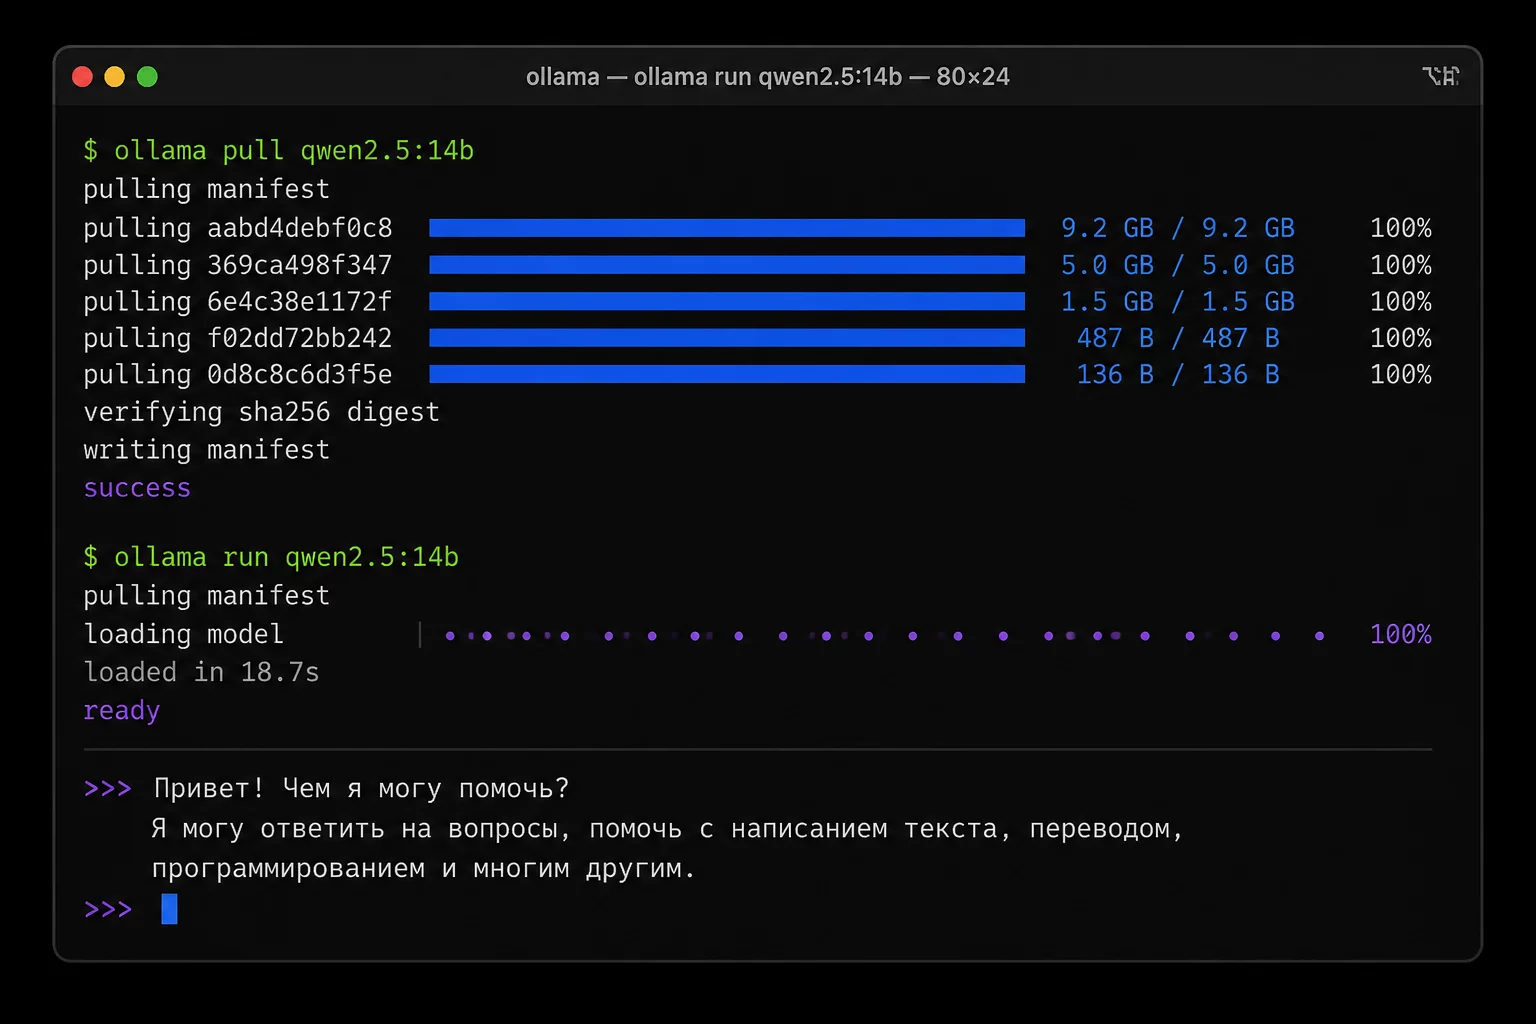The image size is (1536, 1024).
Task: Minimize the terminal with the yellow button
Action: tap(115, 77)
